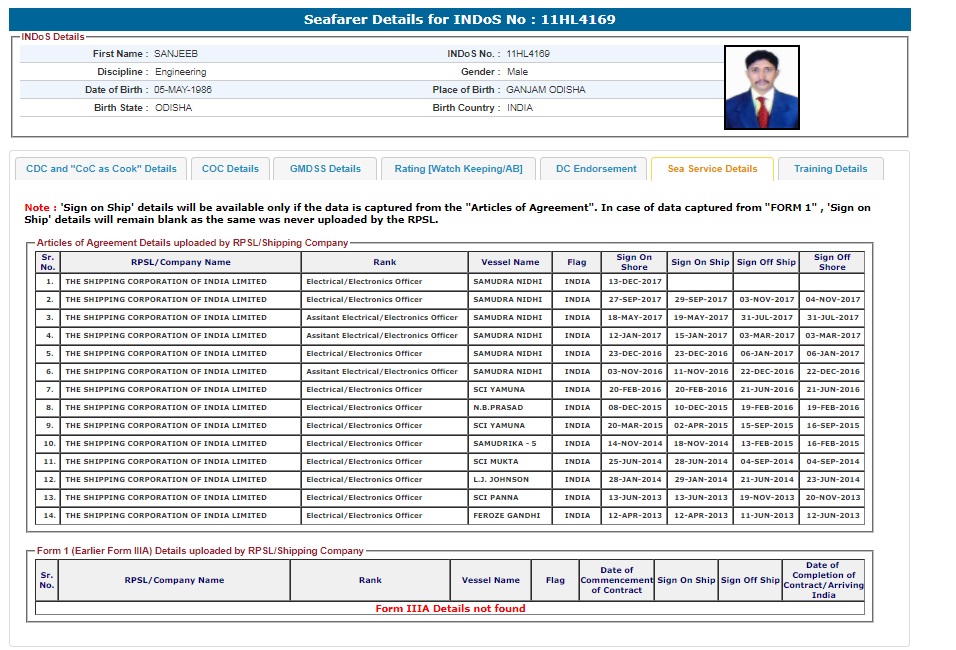The image size is (956, 650).
Task: Click the Vessel Name header in Articles table
Action: pyautogui.click(x=510, y=262)
